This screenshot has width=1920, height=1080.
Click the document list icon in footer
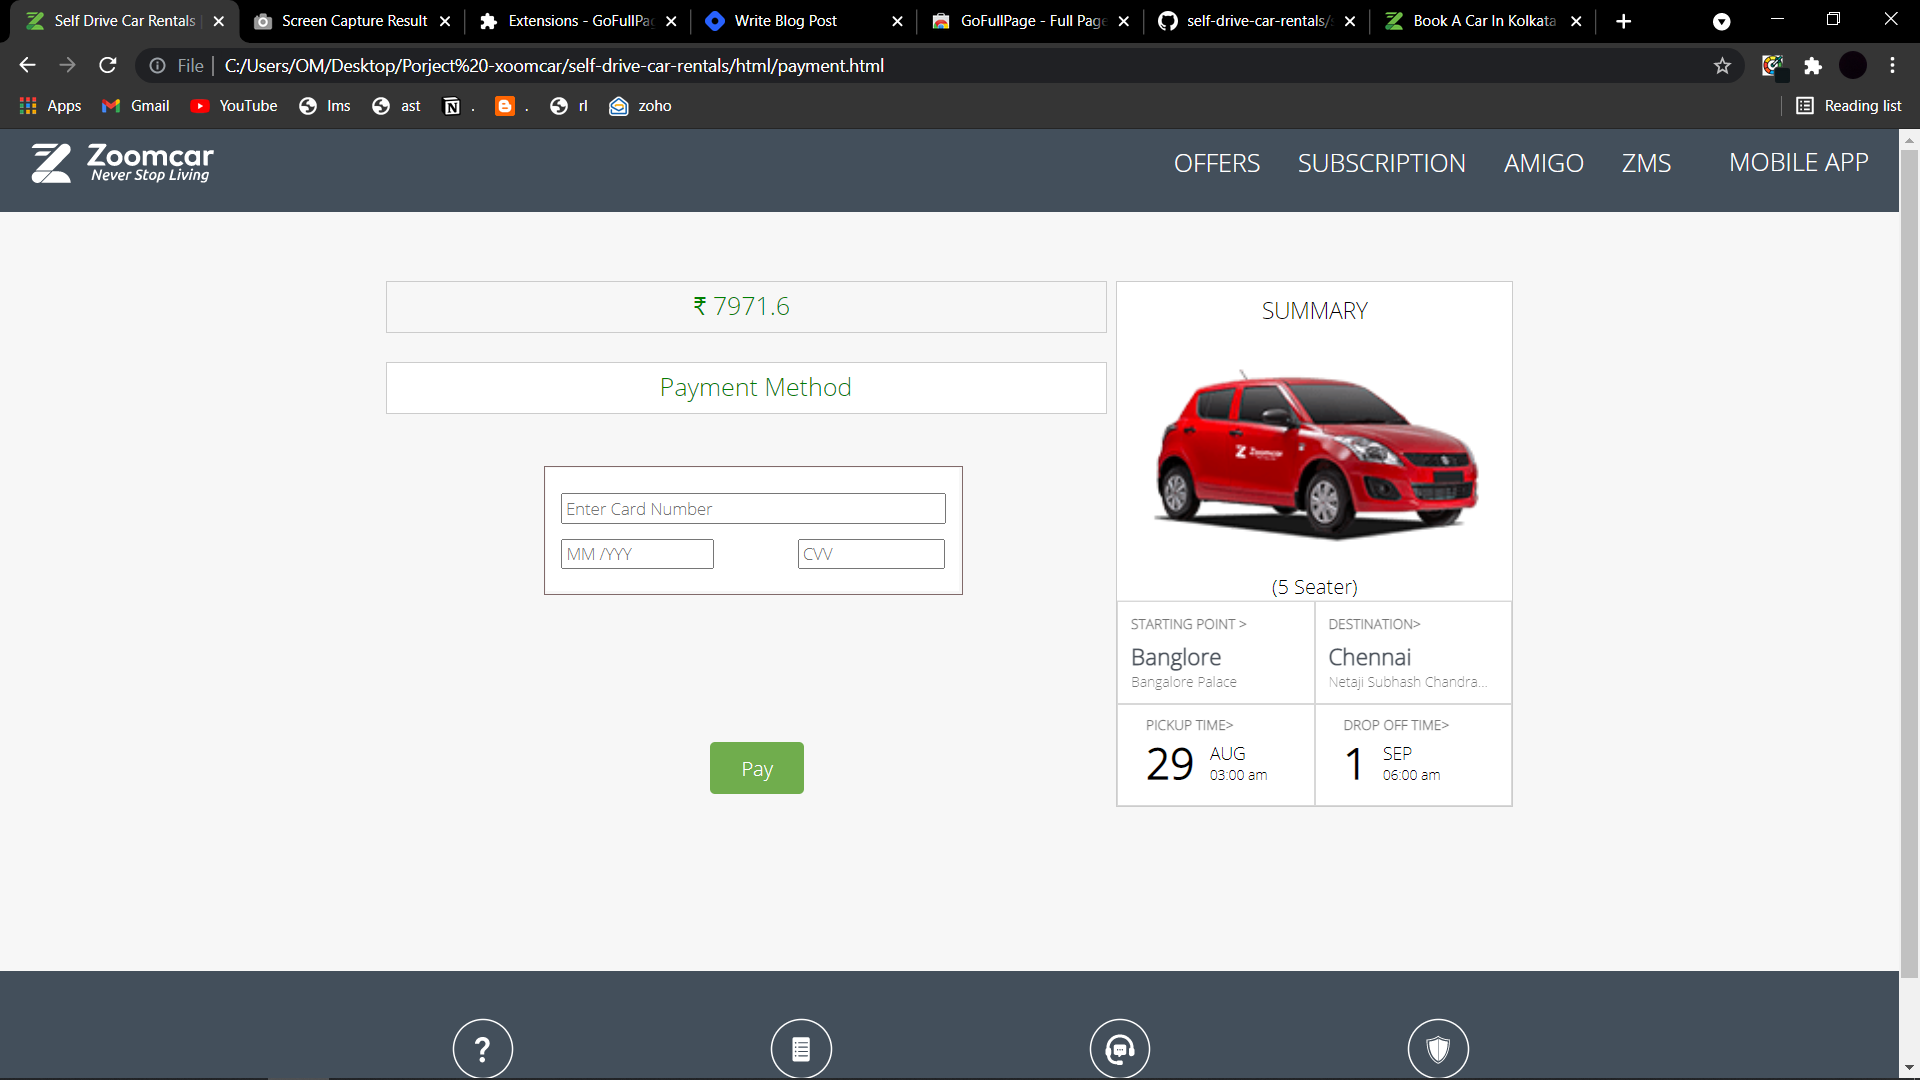800,1048
